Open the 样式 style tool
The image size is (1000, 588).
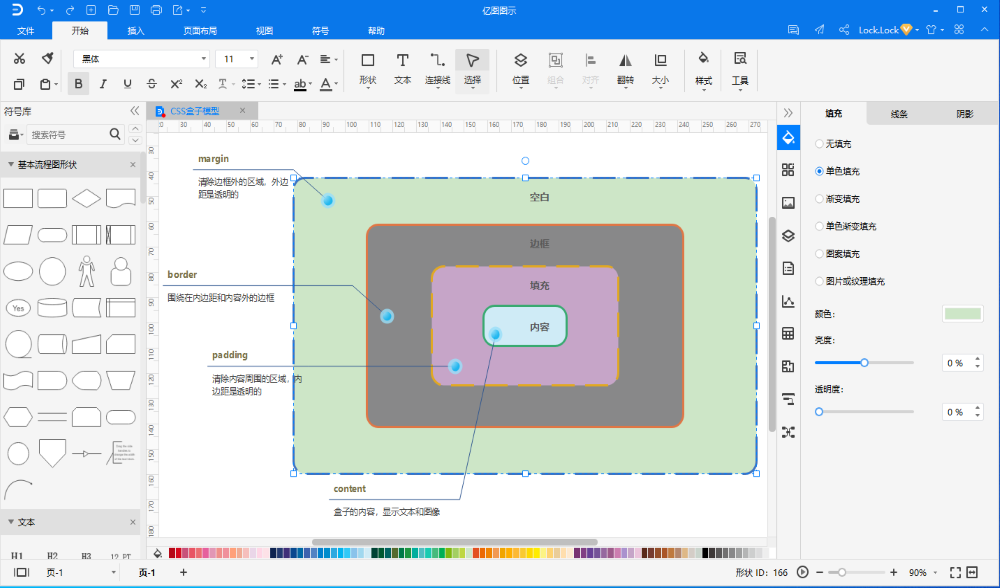click(x=703, y=70)
